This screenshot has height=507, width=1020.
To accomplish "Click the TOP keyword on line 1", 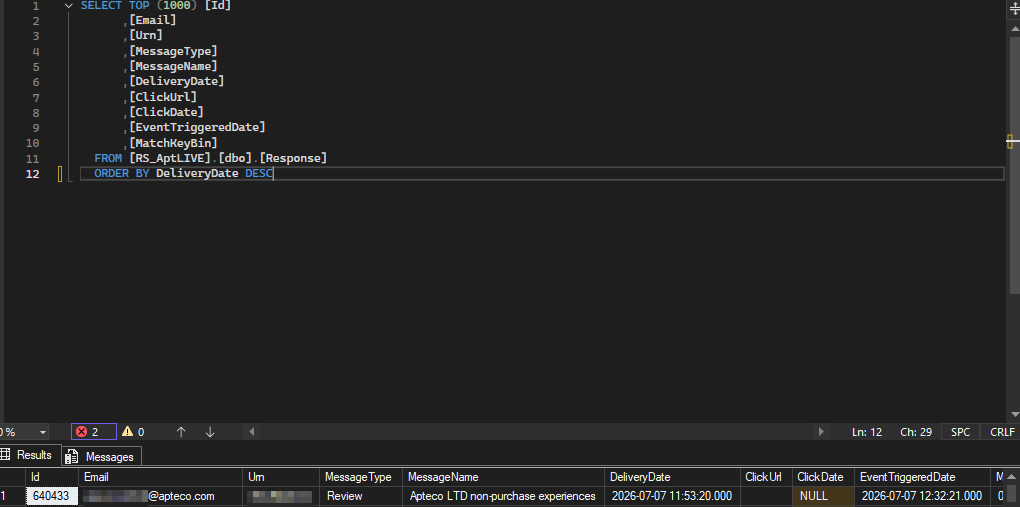I will pyautogui.click(x=139, y=6).
